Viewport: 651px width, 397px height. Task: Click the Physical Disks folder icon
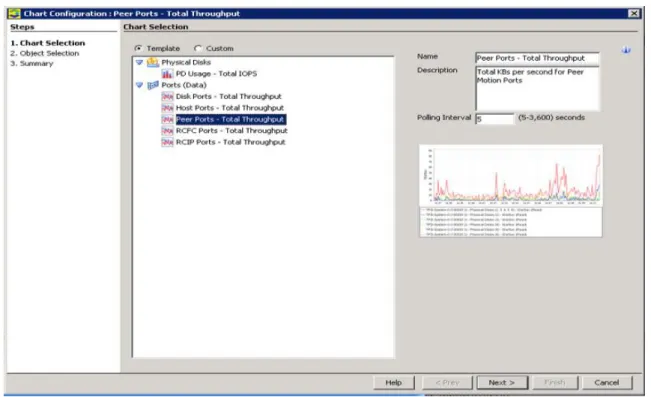click(x=153, y=62)
